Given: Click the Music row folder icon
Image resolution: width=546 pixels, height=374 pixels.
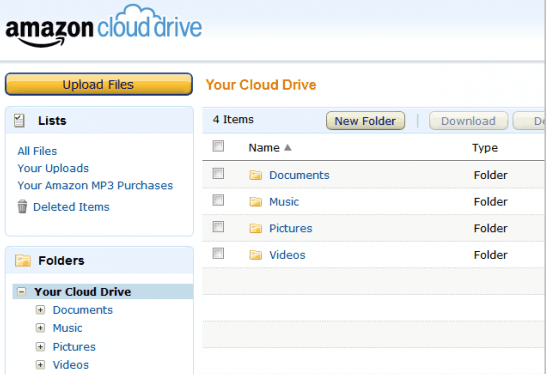Looking at the screenshot, I should click(256, 202).
